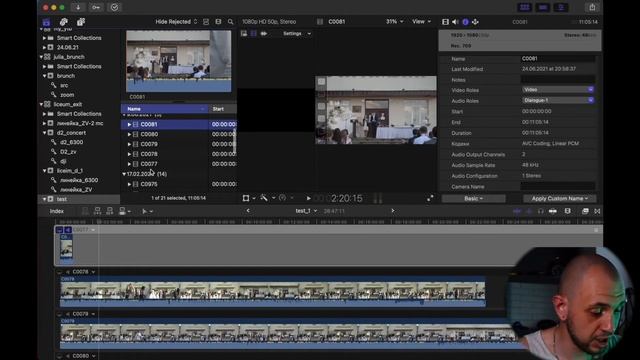Go back in timeline history arrow
Viewport: 640px width, 360px height.
coord(248,211)
